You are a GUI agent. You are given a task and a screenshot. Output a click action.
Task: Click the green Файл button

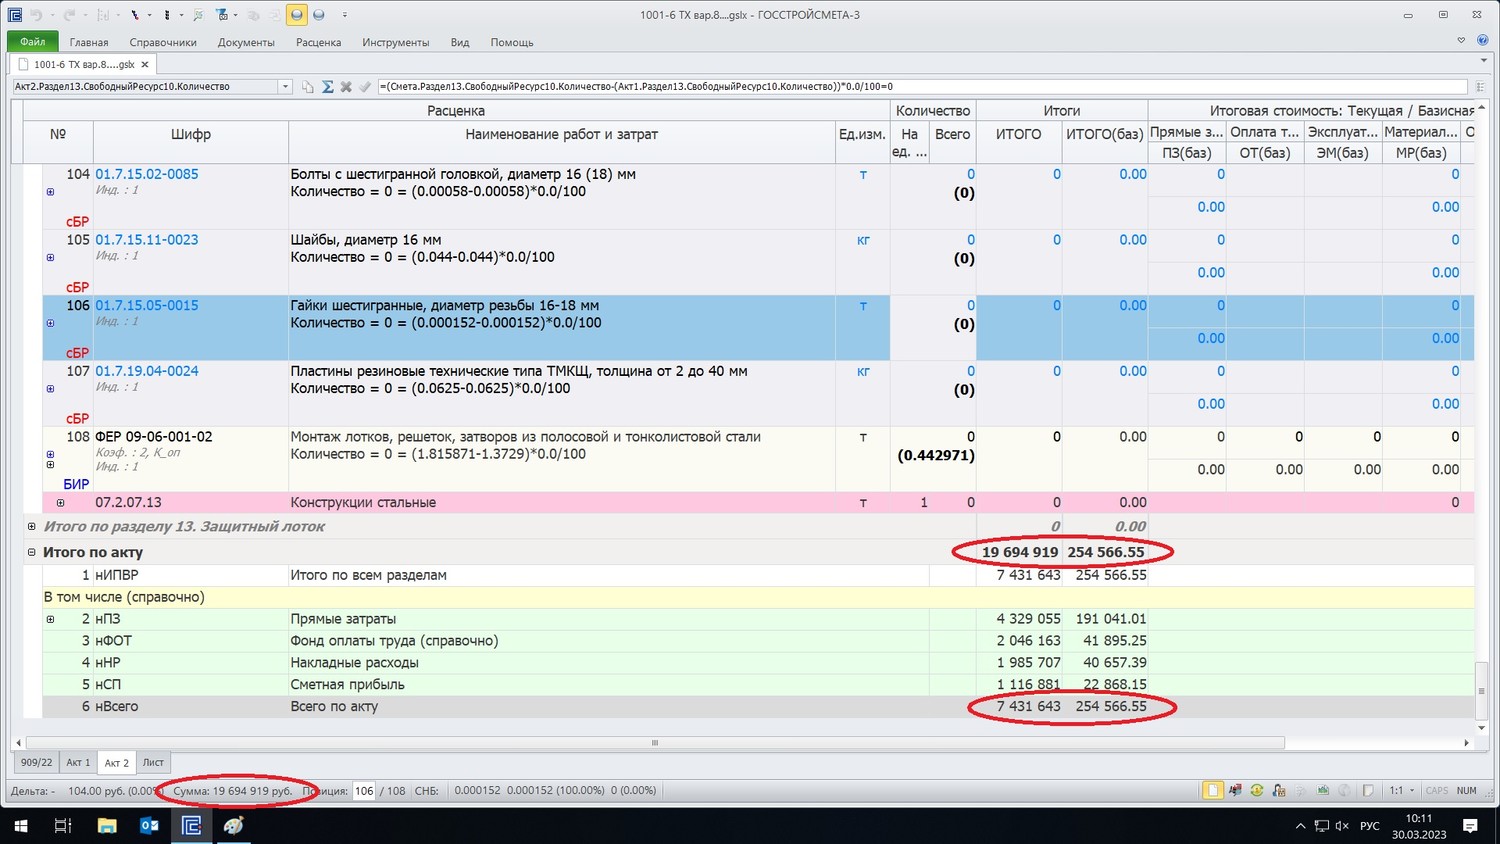pyautogui.click(x=32, y=42)
